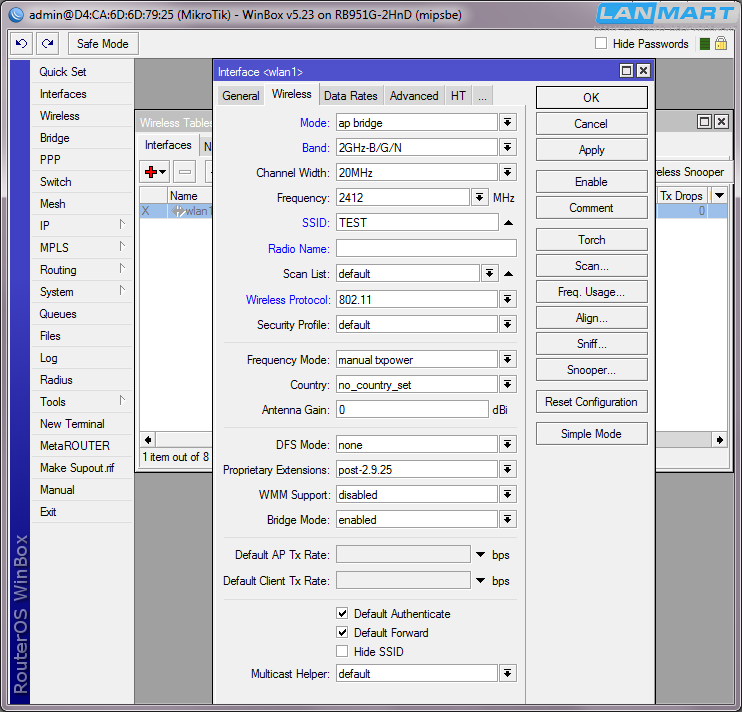The width and height of the screenshot is (742, 712).
Task: Open the Scan List dropdown
Action: (x=489, y=274)
